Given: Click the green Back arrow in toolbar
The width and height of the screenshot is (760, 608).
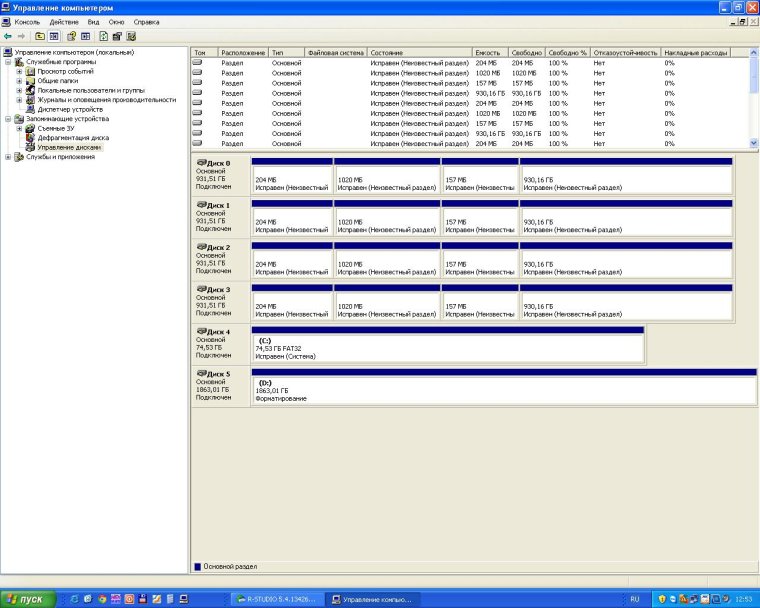Looking at the screenshot, I should coord(7,36).
